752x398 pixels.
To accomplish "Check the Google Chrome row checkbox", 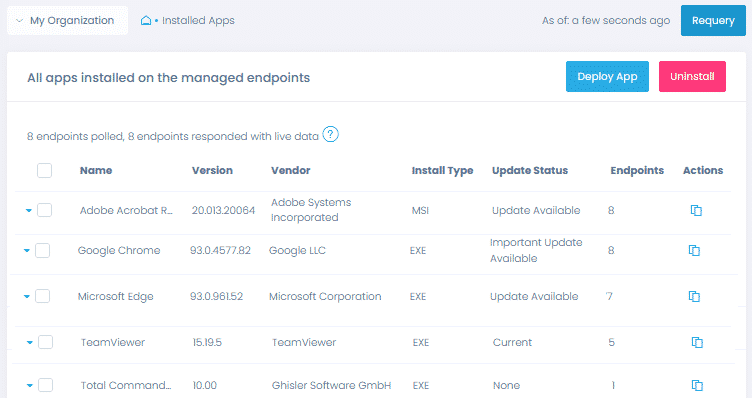I will [43, 250].
